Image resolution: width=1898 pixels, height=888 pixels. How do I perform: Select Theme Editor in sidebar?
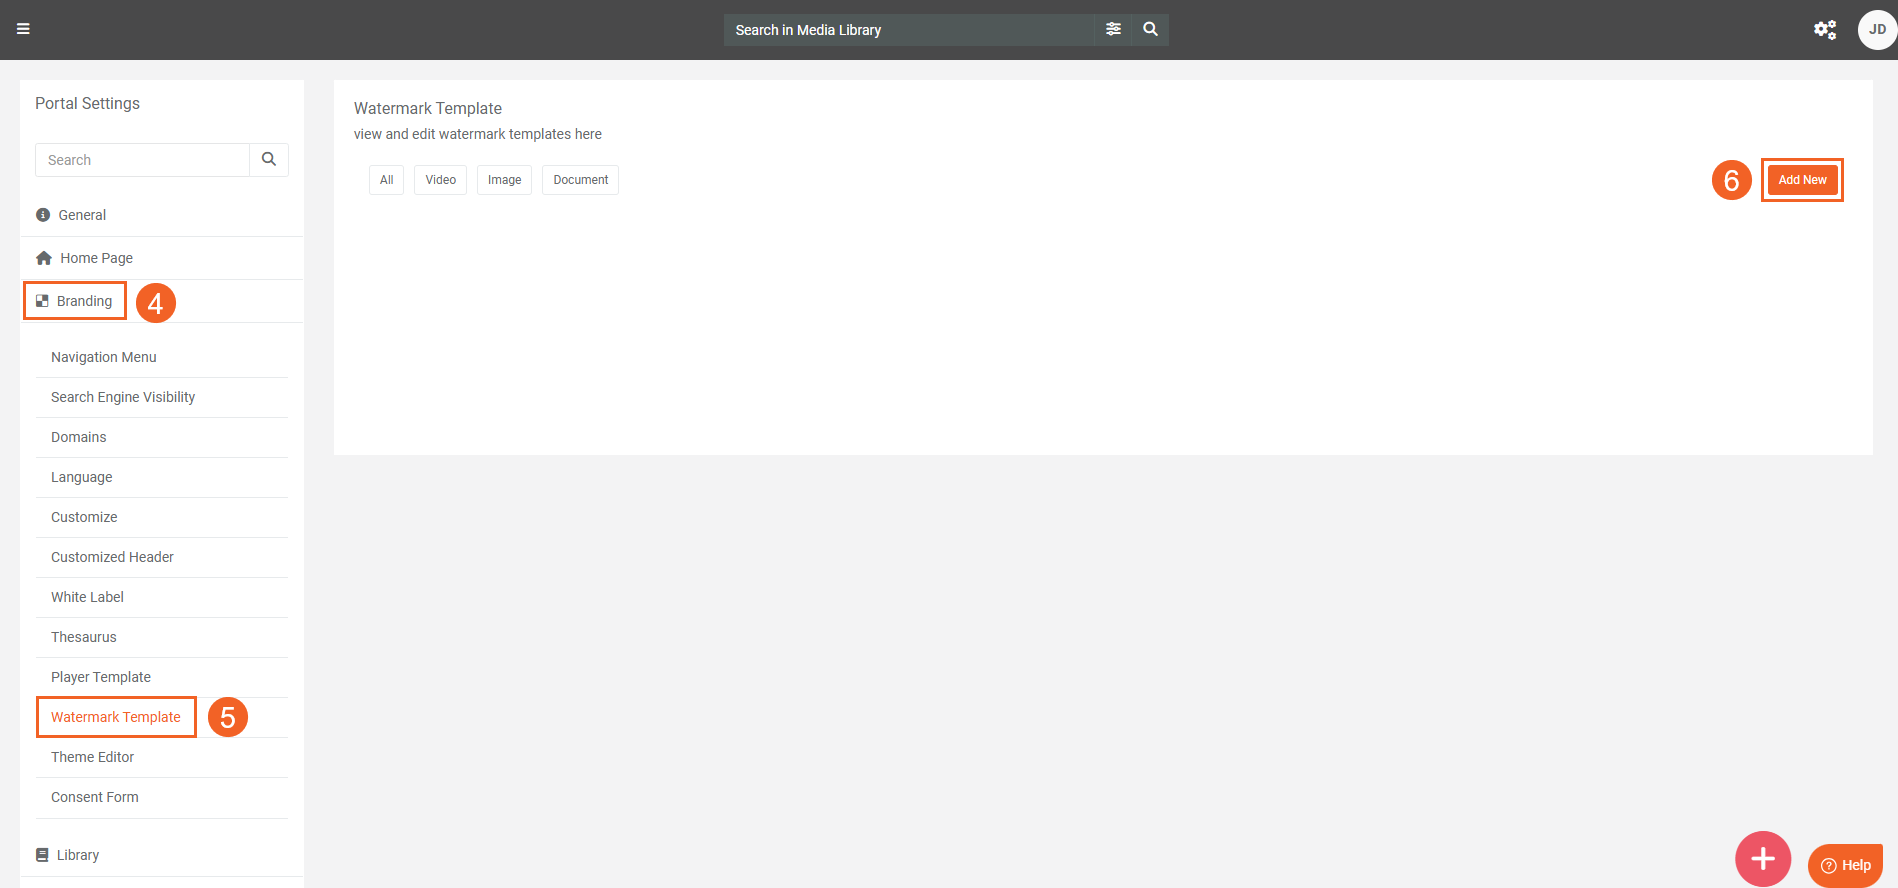pos(92,757)
